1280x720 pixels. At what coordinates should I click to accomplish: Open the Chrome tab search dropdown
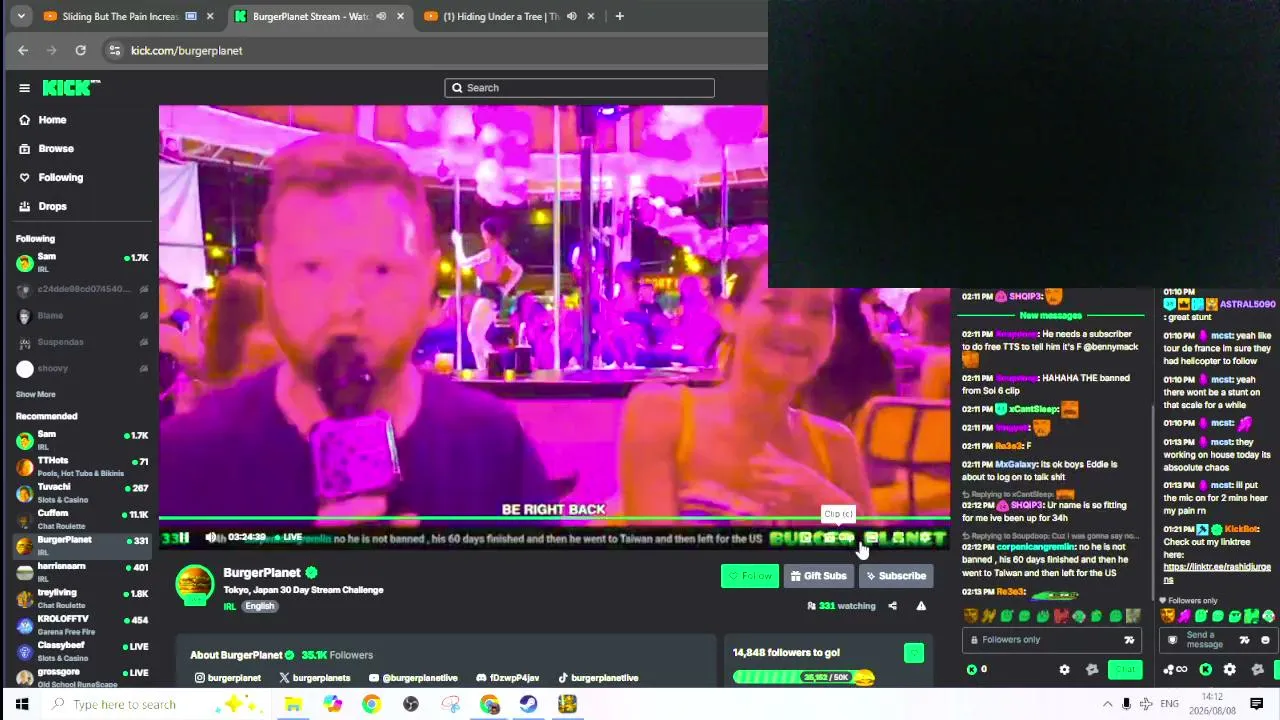pos(23,16)
